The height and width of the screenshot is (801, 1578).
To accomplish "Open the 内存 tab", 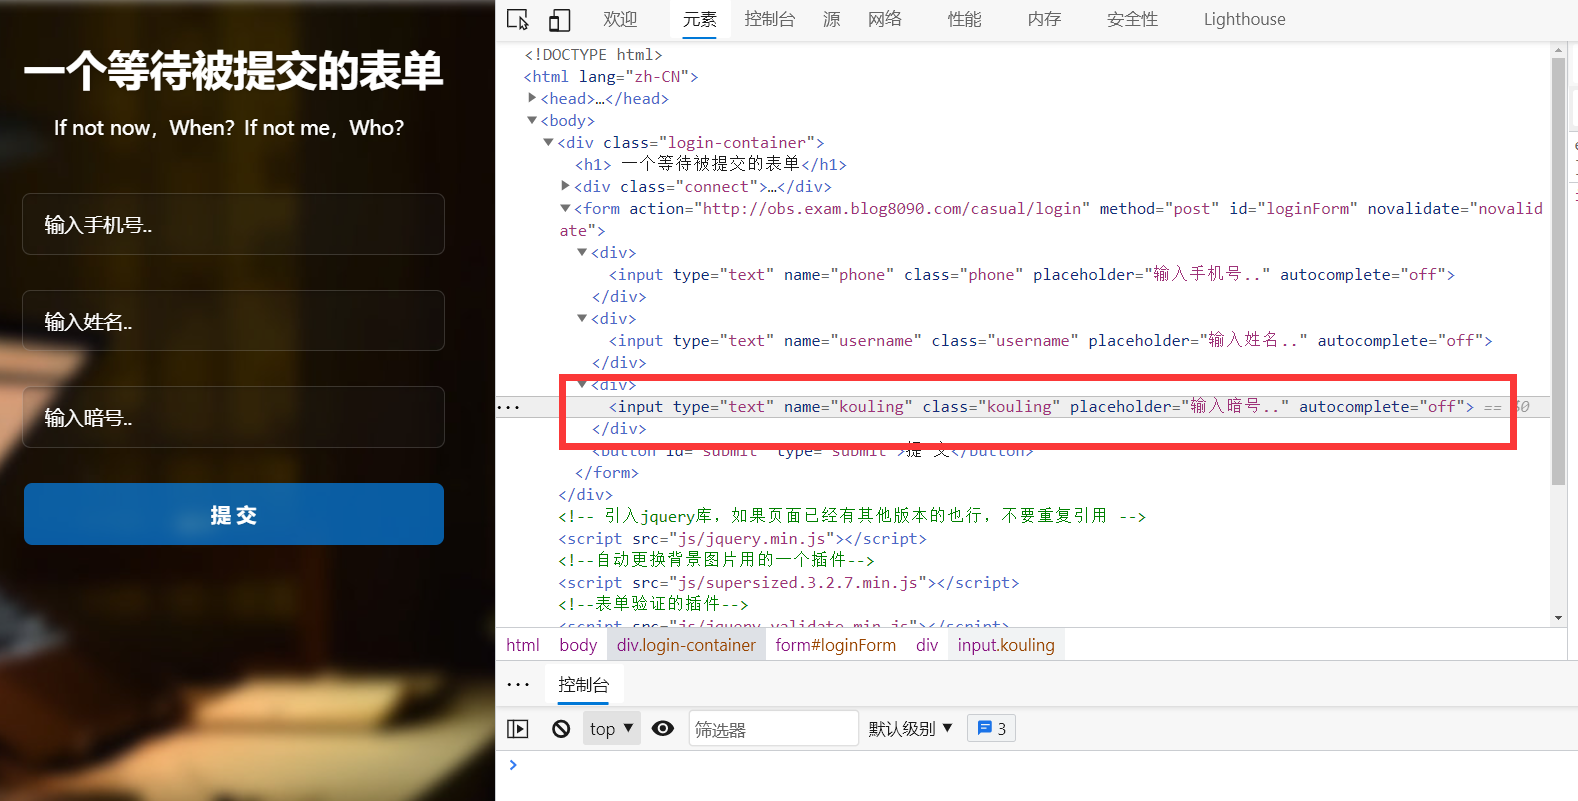I will [x=1045, y=19].
